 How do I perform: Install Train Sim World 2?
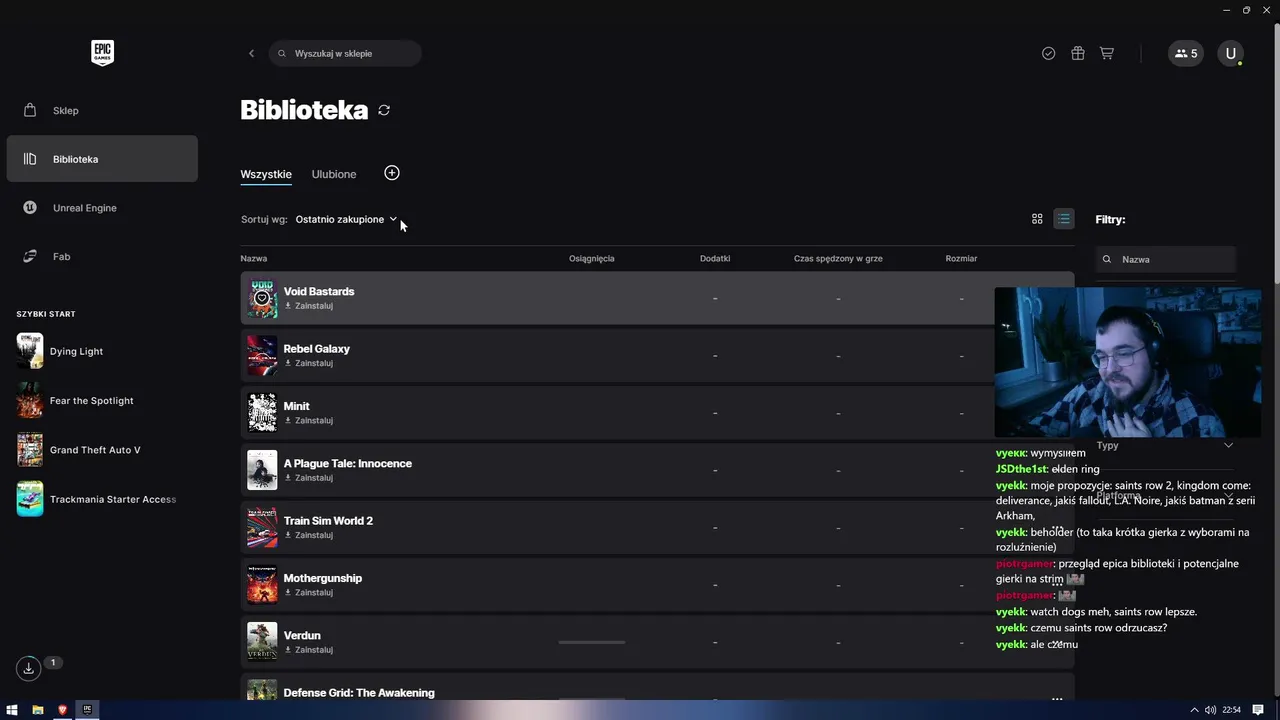tap(309, 535)
